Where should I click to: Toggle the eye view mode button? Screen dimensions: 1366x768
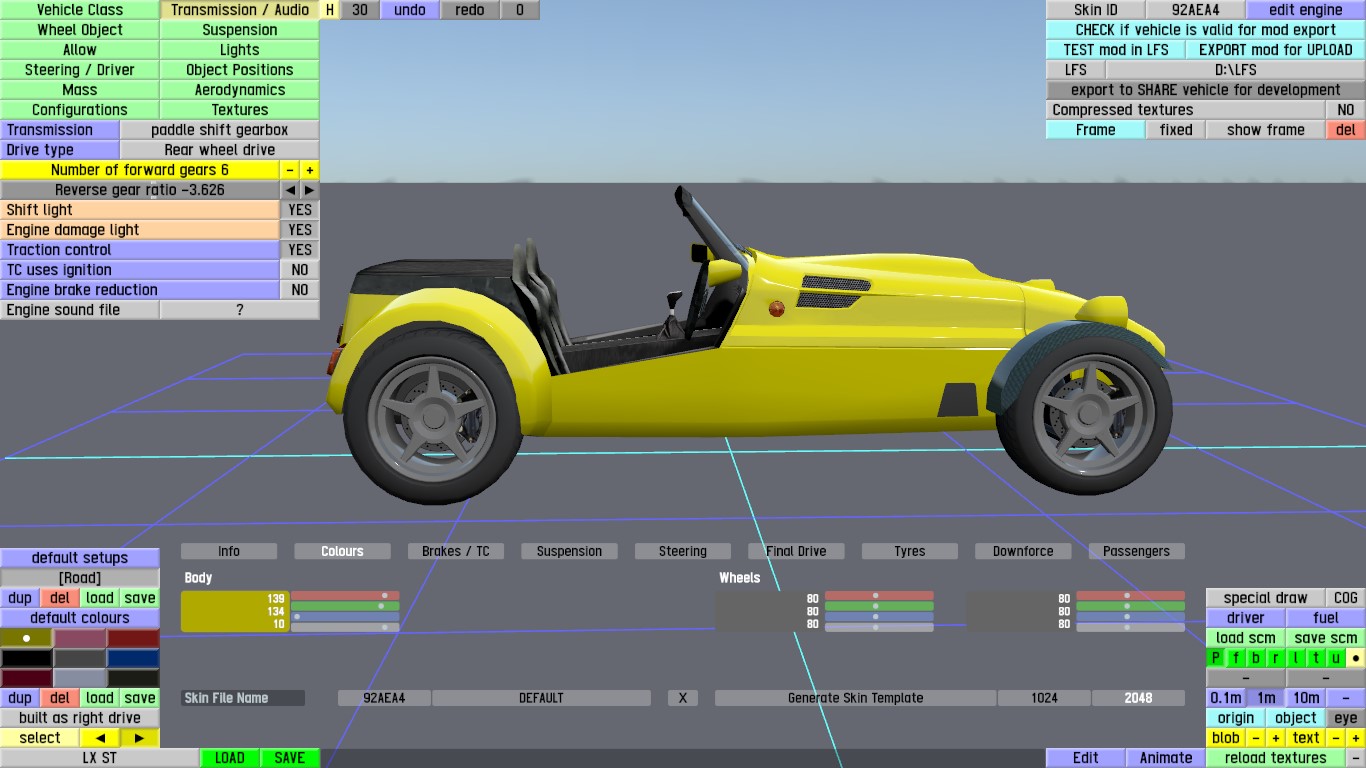(x=1345, y=718)
